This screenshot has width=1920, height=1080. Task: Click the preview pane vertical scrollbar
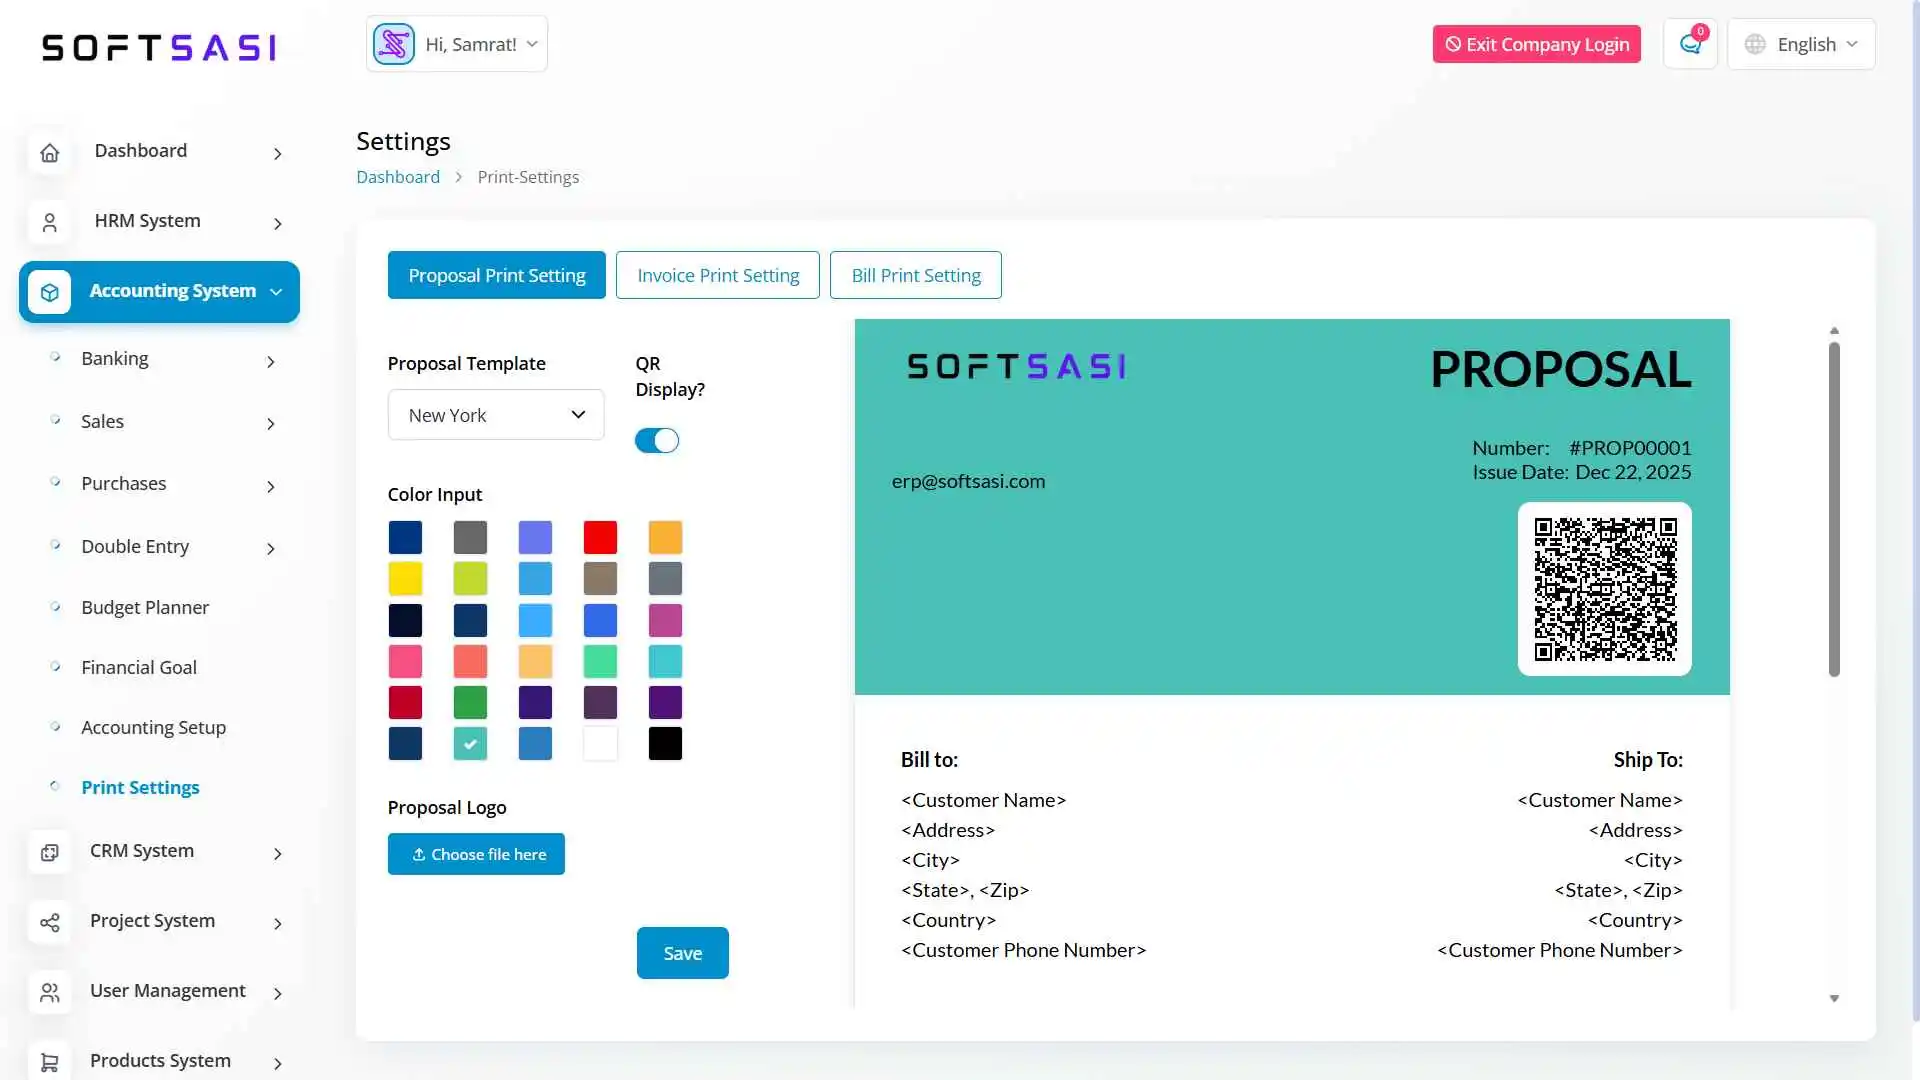(x=1834, y=509)
